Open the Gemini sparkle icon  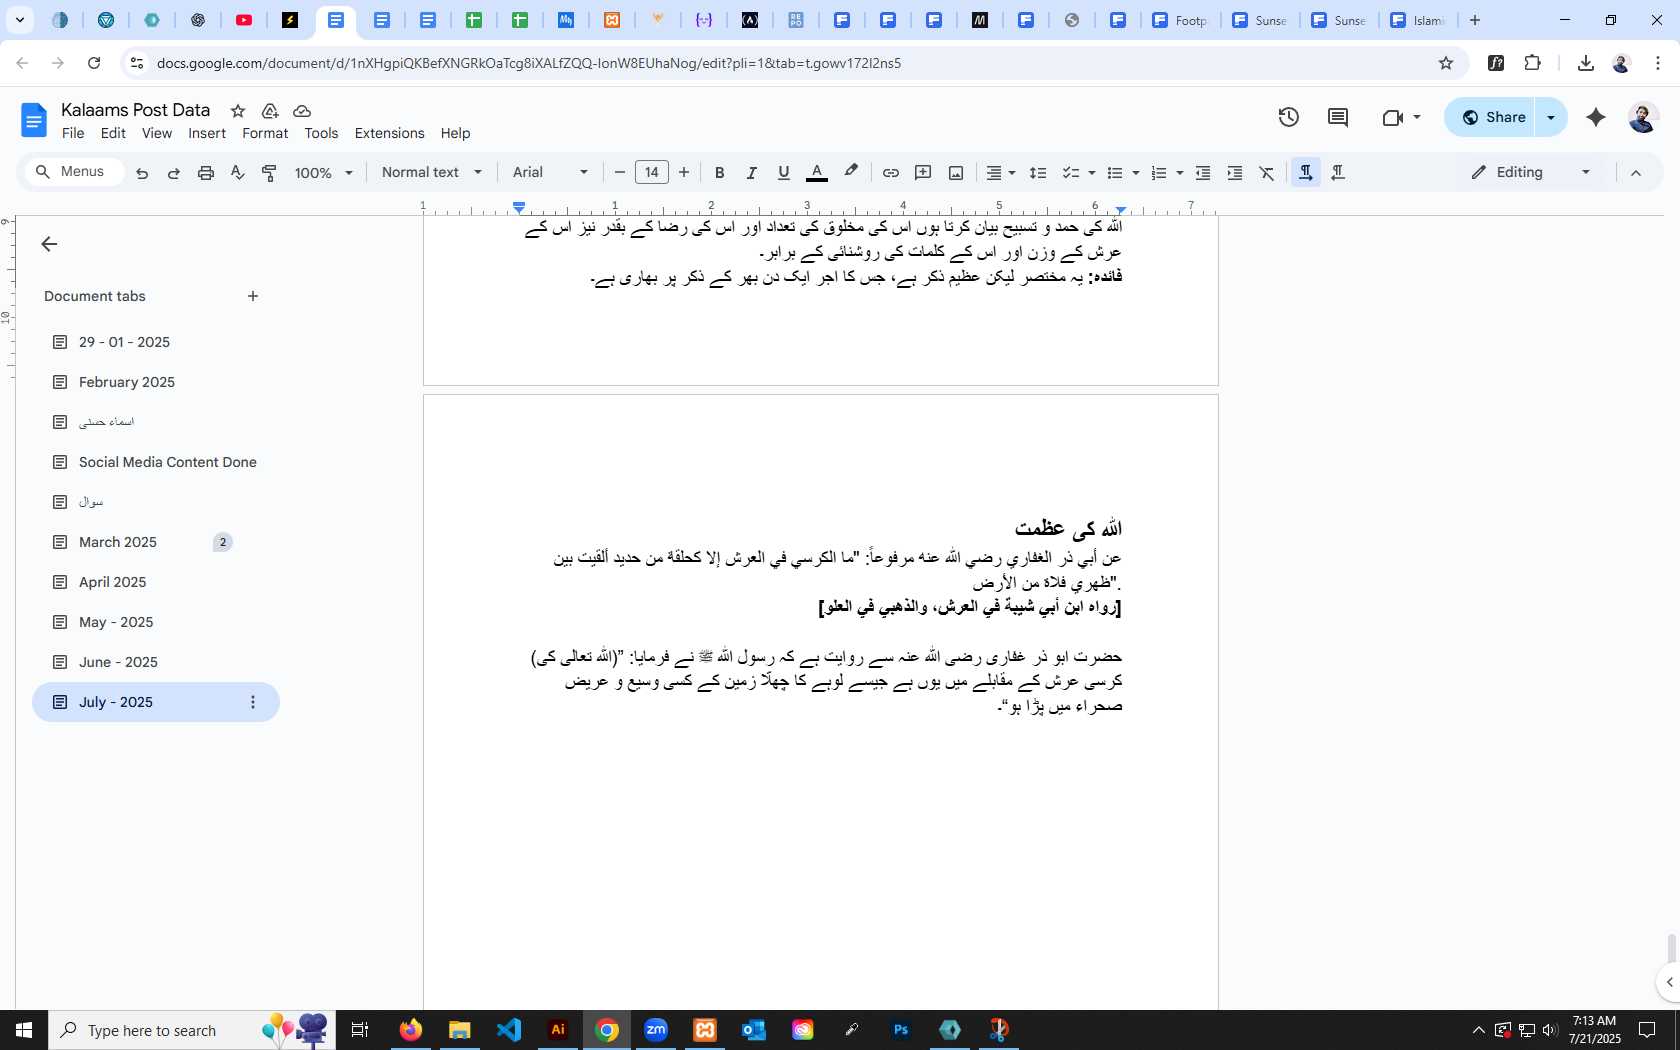click(1596, 117)
